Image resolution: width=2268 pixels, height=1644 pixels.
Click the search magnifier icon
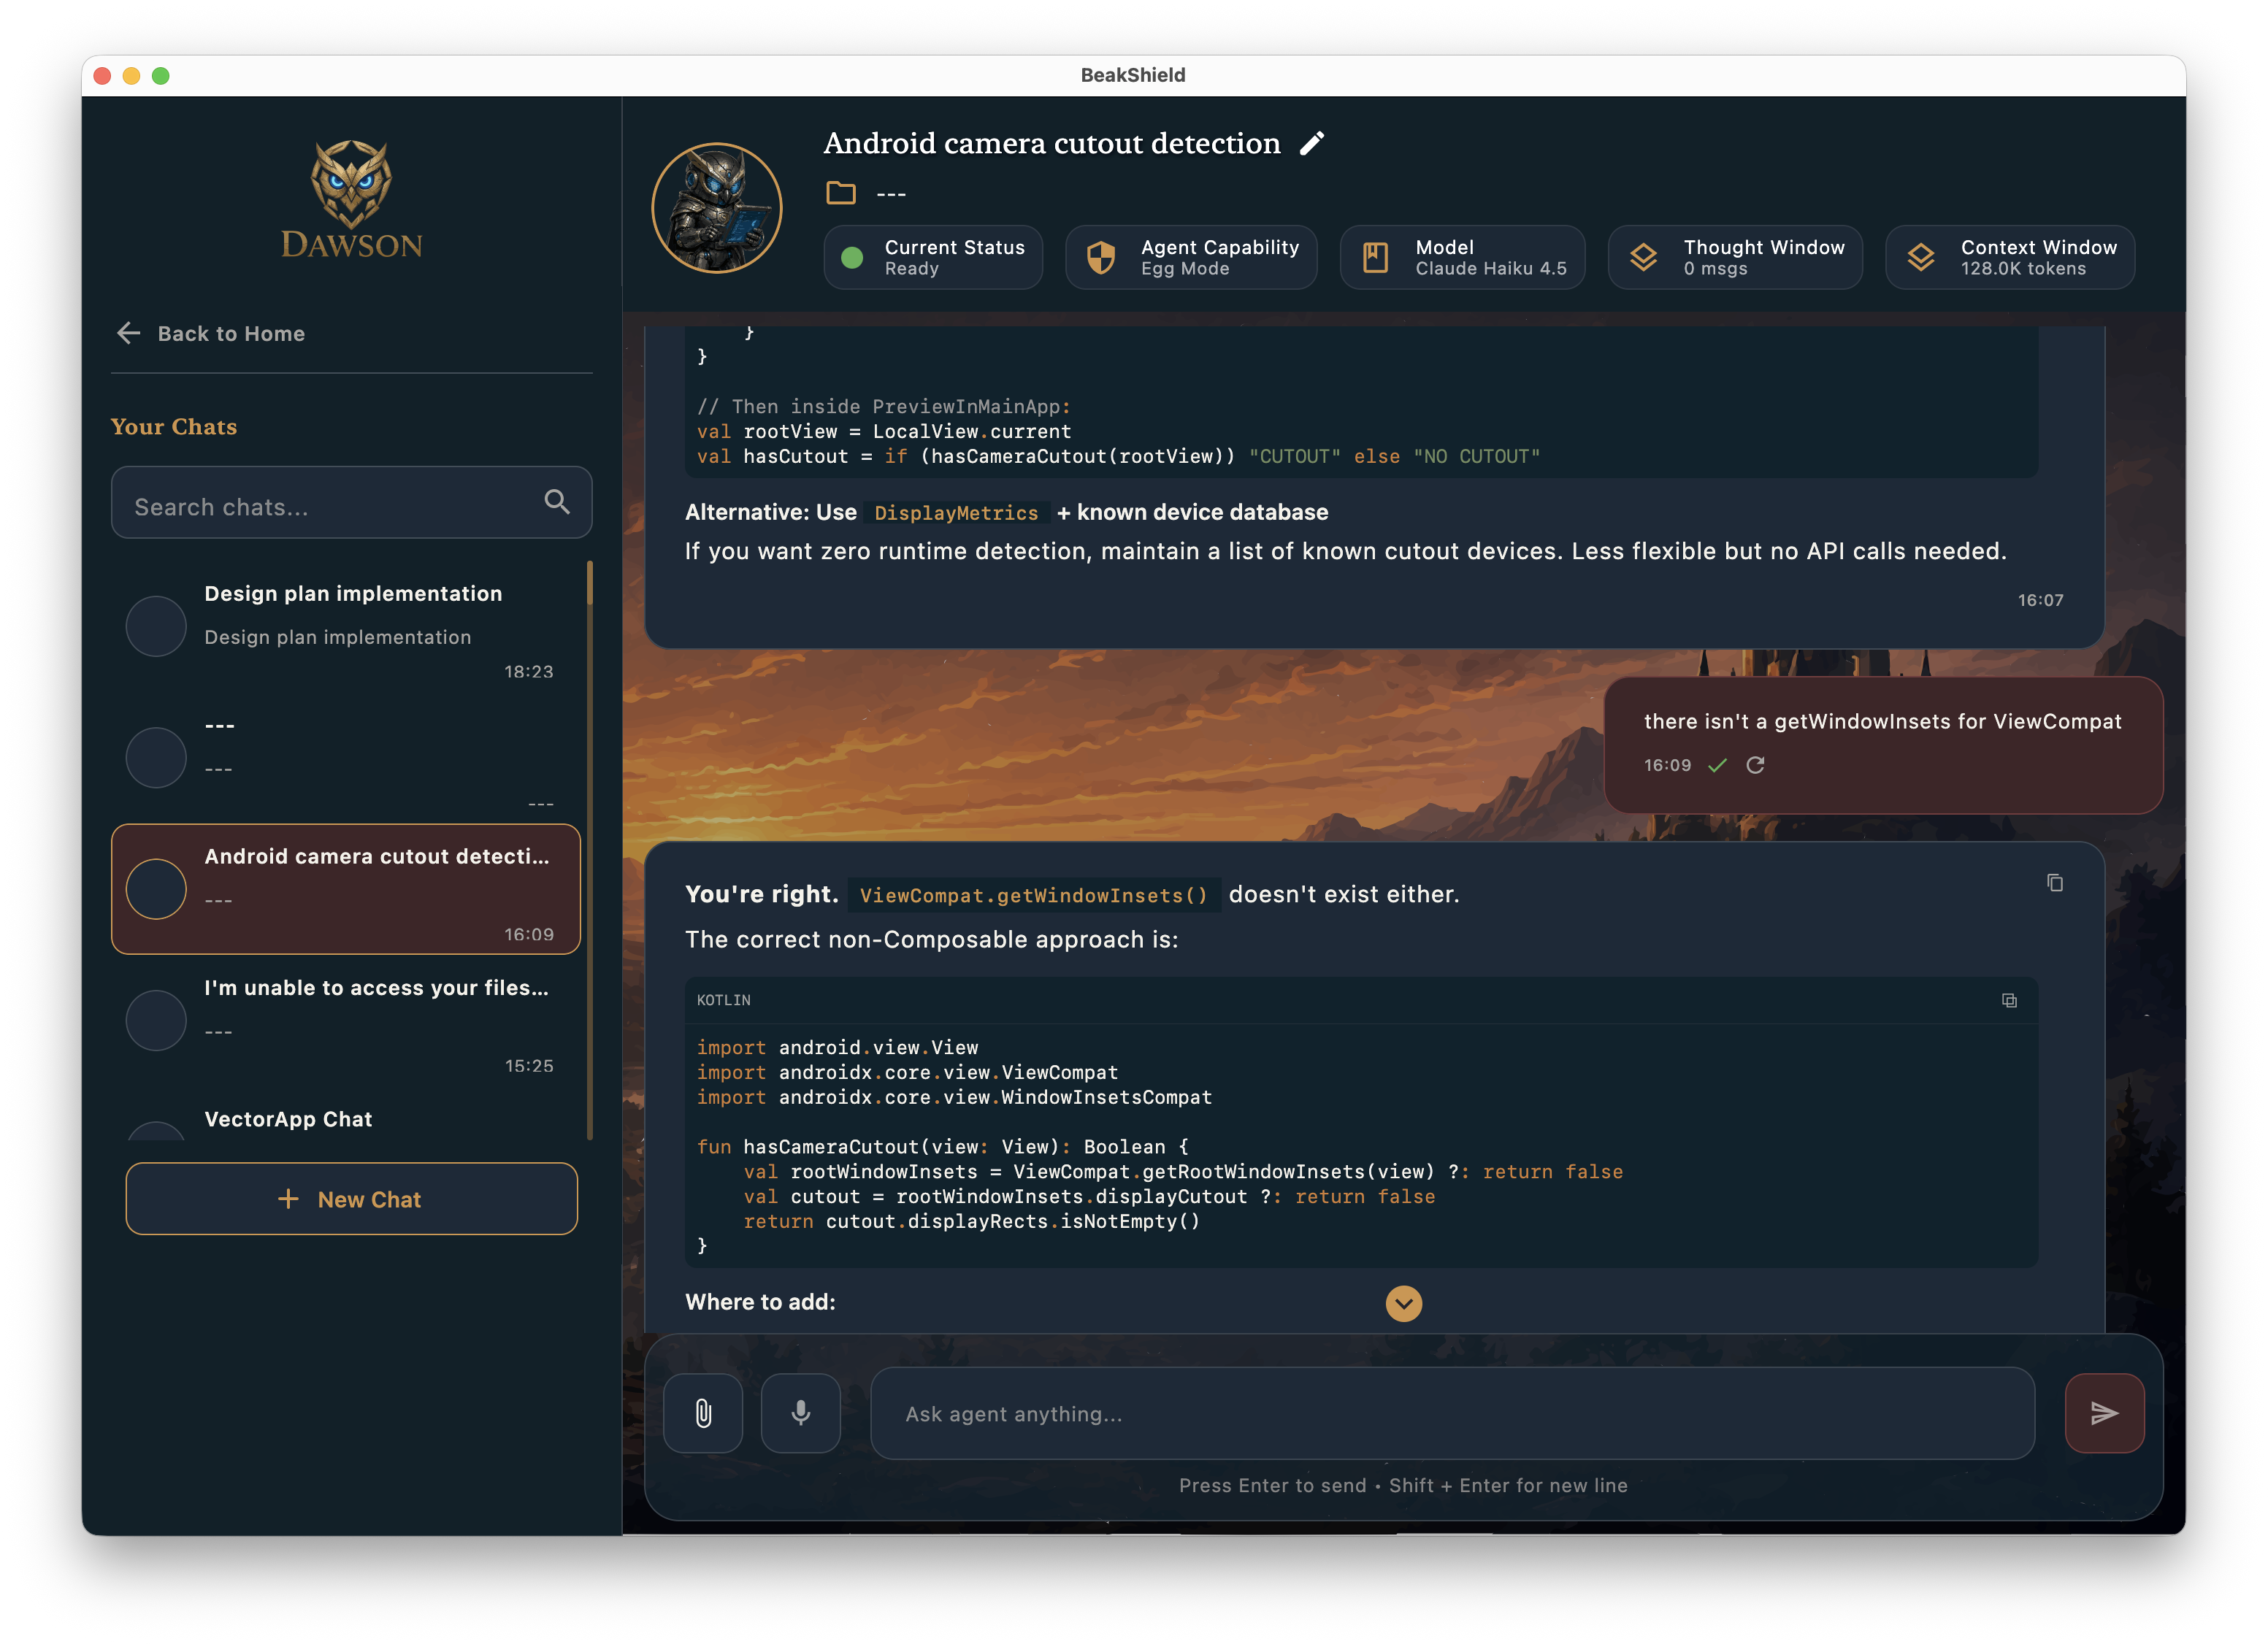click(557, 502)
